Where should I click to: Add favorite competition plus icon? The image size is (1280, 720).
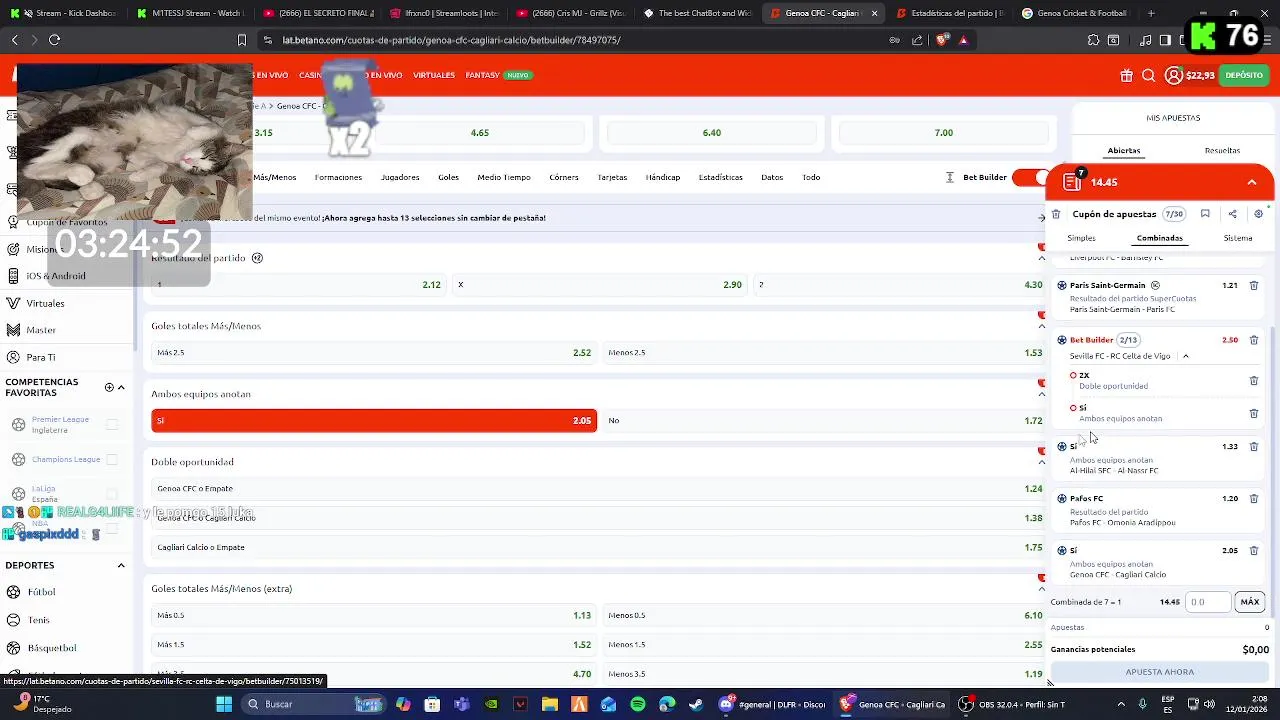click(x=109, y=387)
